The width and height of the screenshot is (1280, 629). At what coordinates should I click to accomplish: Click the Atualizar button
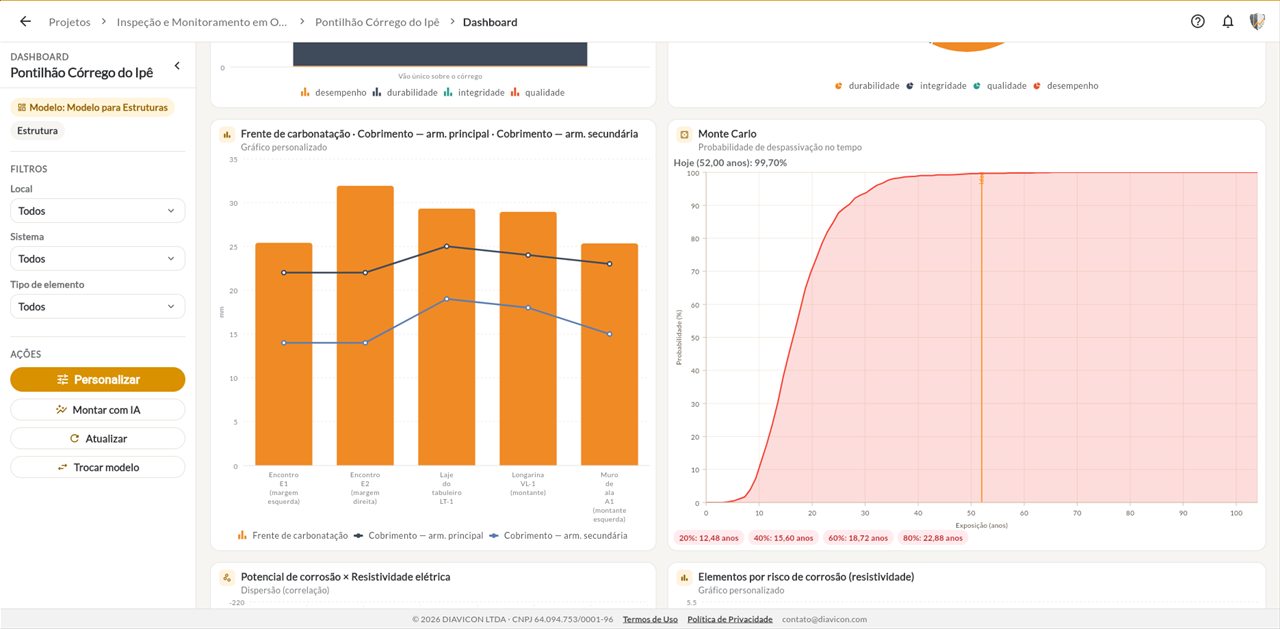coord(97,439)
